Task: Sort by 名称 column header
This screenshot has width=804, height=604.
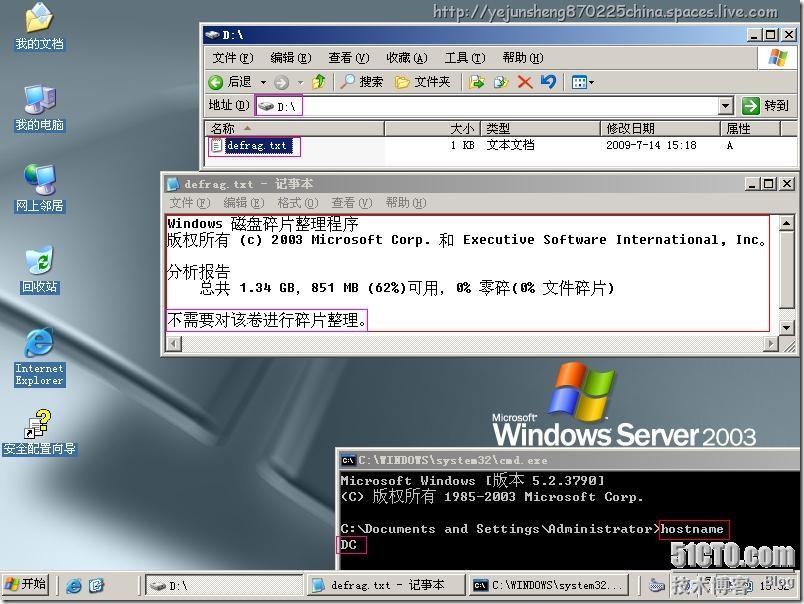Action: coord(294,128)
